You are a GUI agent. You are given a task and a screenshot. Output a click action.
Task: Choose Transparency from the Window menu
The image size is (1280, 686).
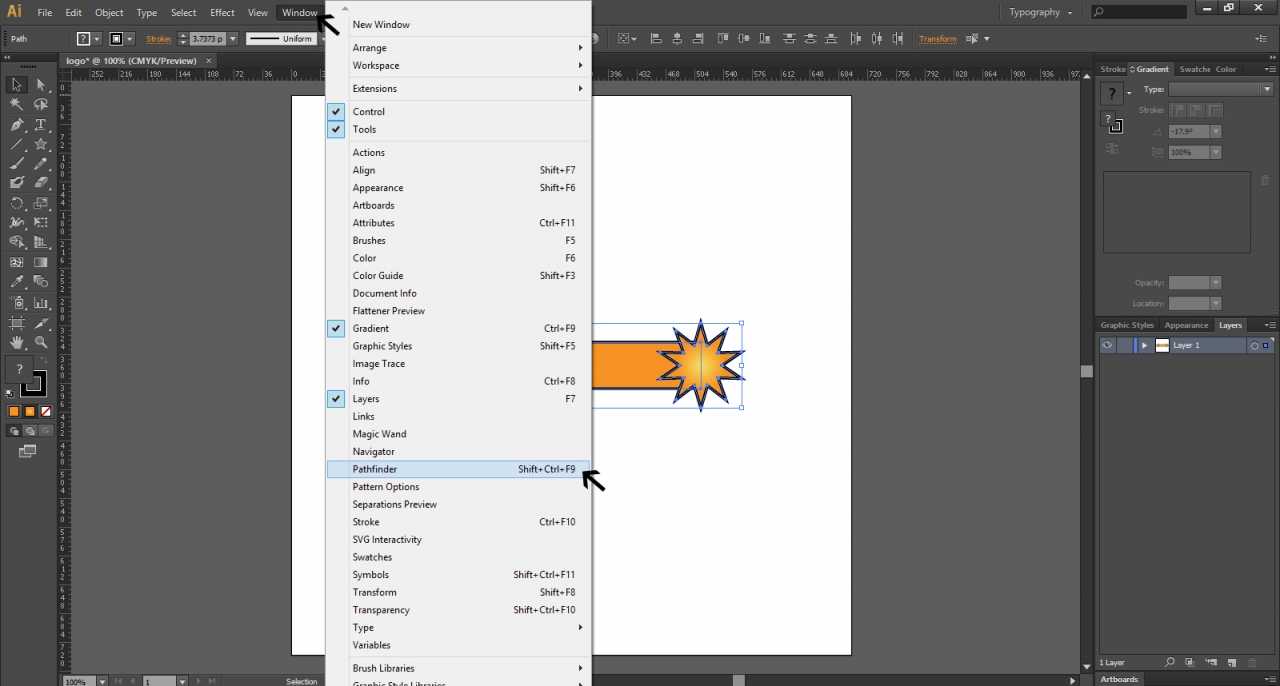click(459, 610)
